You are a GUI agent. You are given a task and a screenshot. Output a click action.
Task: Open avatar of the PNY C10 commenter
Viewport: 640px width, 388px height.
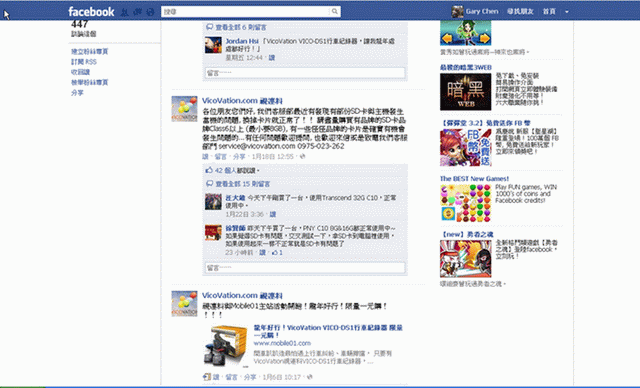point(213,232)
